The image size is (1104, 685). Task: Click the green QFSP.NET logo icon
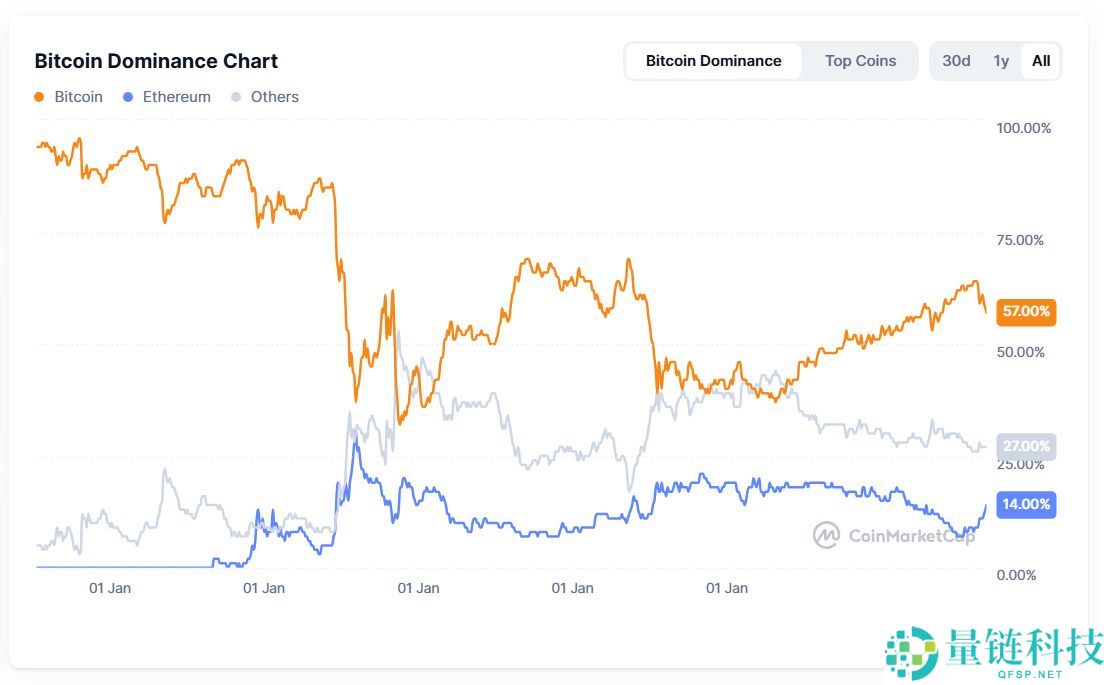point(910,654)
